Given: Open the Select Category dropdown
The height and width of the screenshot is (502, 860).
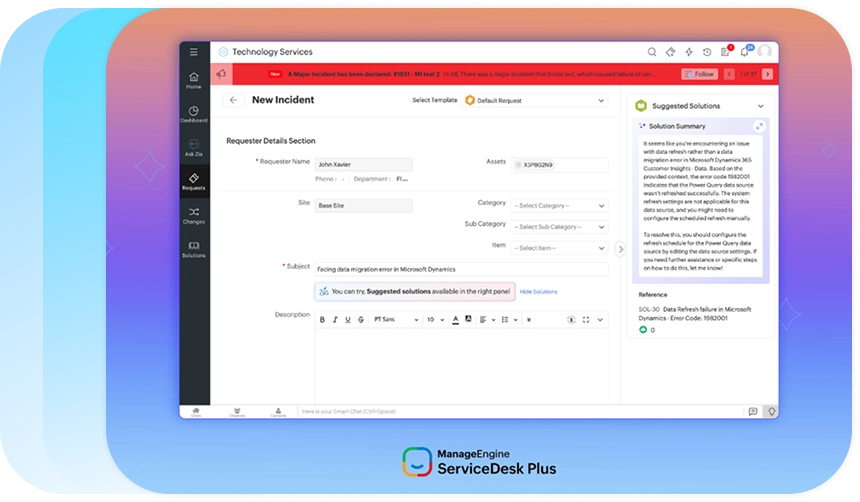Looking at the screenshot, I should [559, 205].
